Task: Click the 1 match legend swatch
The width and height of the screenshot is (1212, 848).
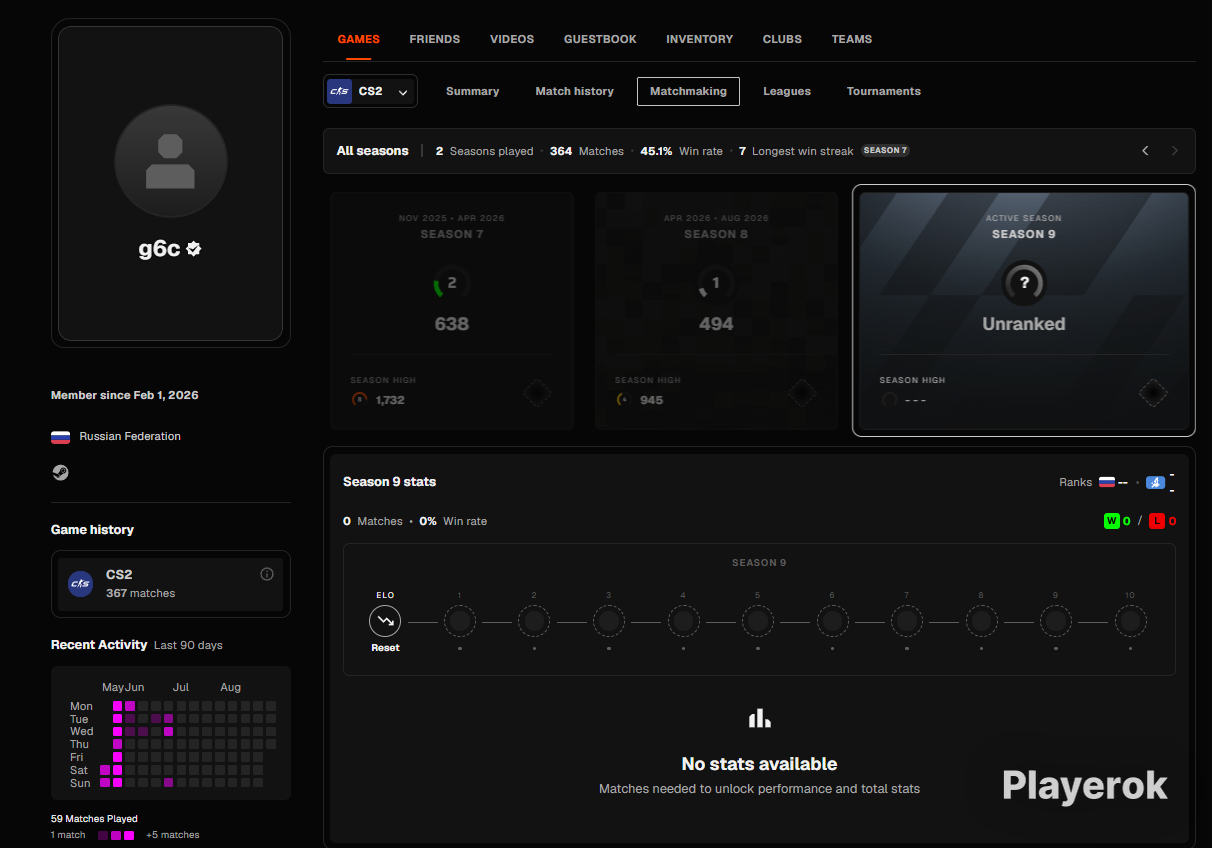Action: point(103,835)
